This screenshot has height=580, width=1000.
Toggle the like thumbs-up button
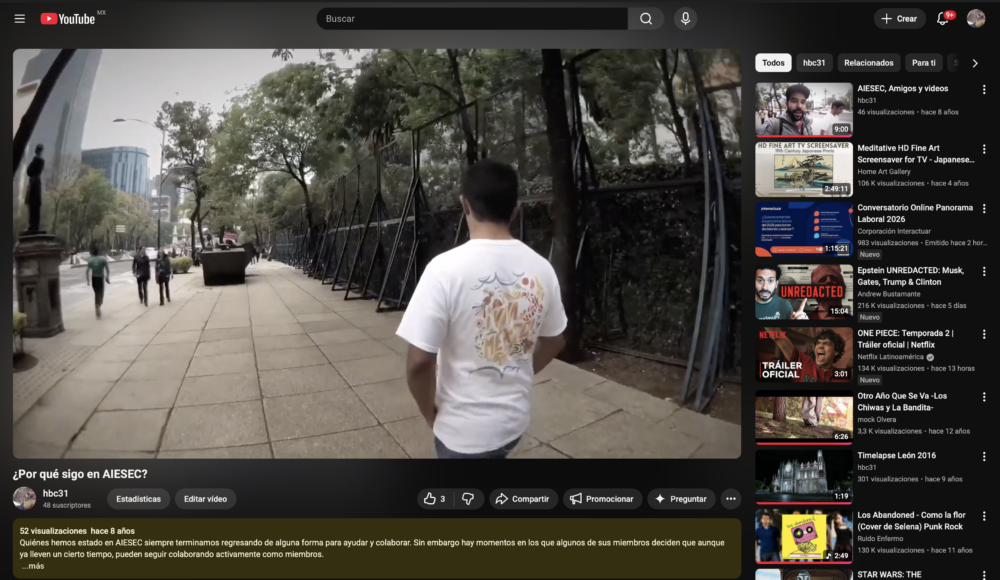tap(434, 499)
